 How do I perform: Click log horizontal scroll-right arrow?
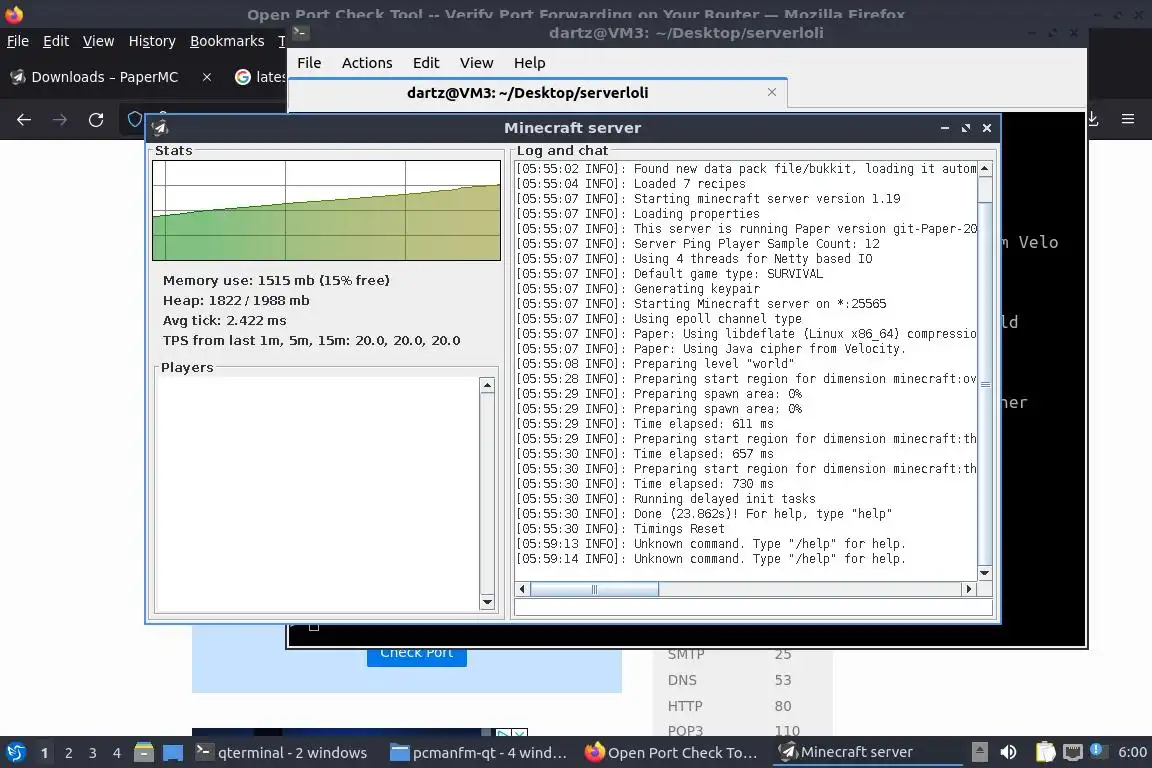click(968, 589)
